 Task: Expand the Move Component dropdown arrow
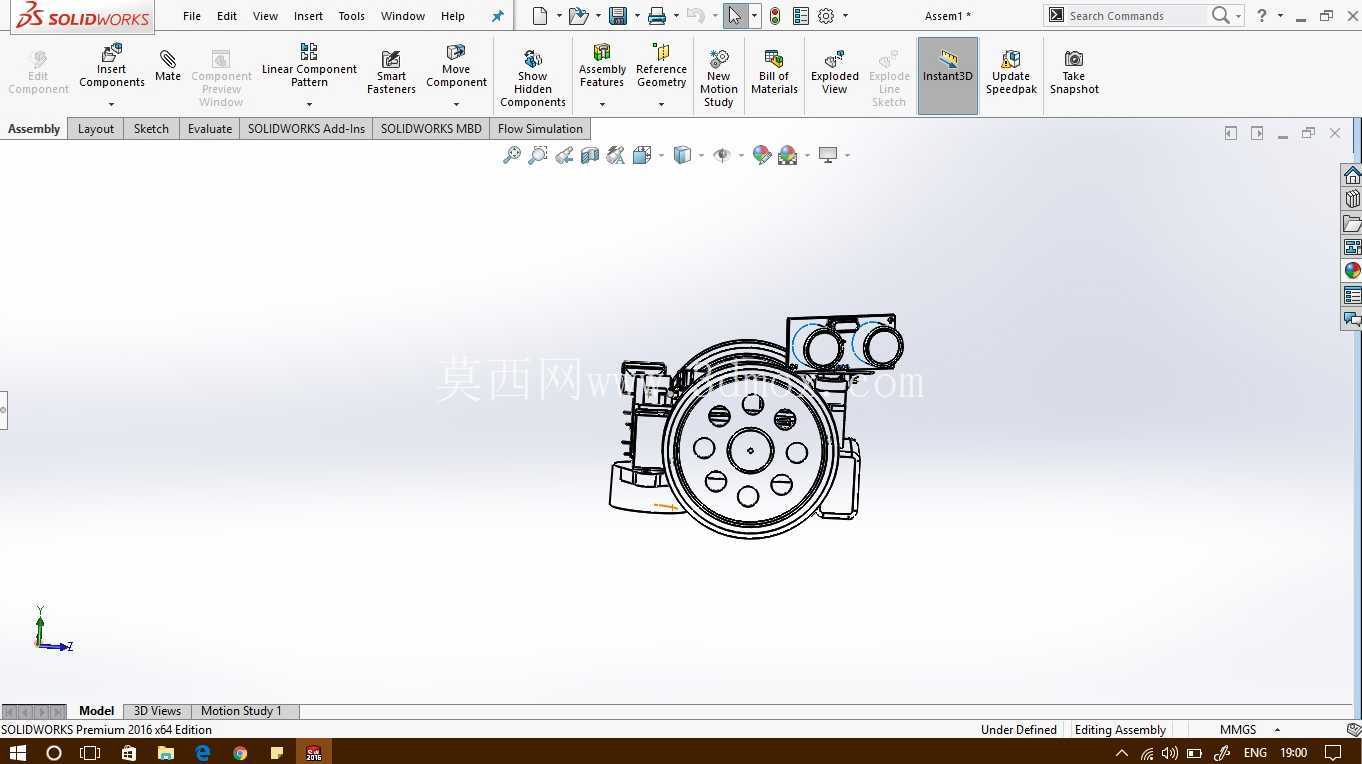coord(456,104)
